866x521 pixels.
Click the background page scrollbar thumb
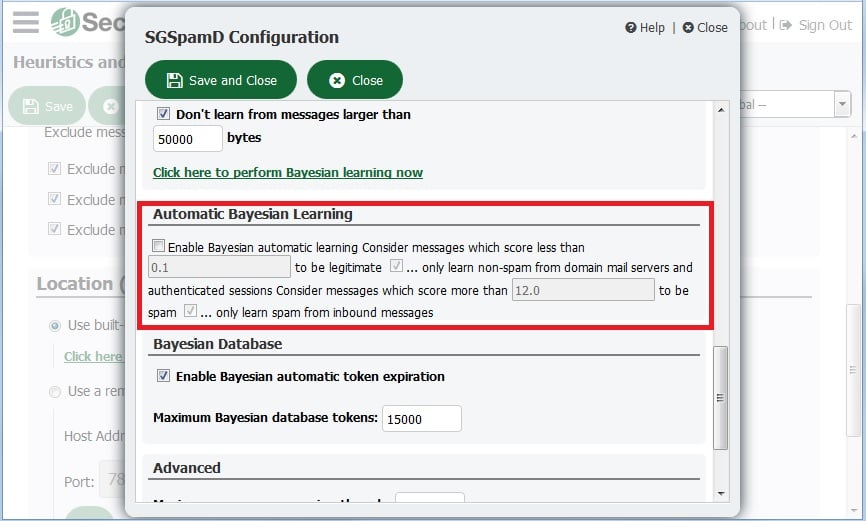(x=853, y=370)
